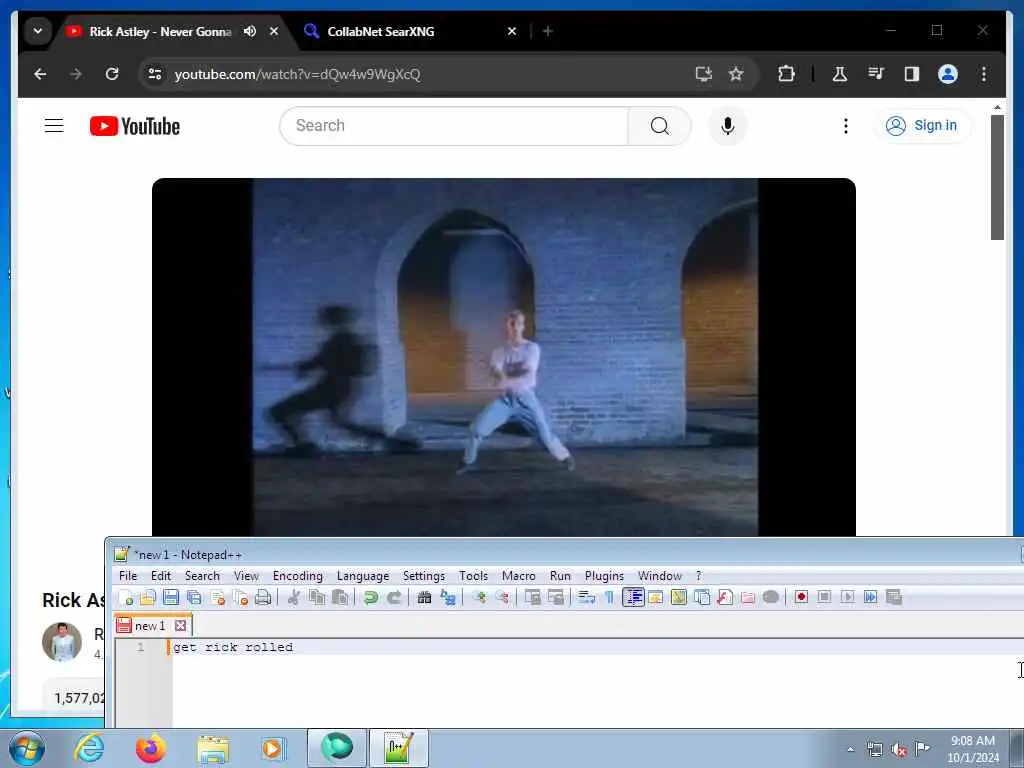Open a new Chrome tab with plus button
This screenshot has width=1024, height=768.
(548, 31)
